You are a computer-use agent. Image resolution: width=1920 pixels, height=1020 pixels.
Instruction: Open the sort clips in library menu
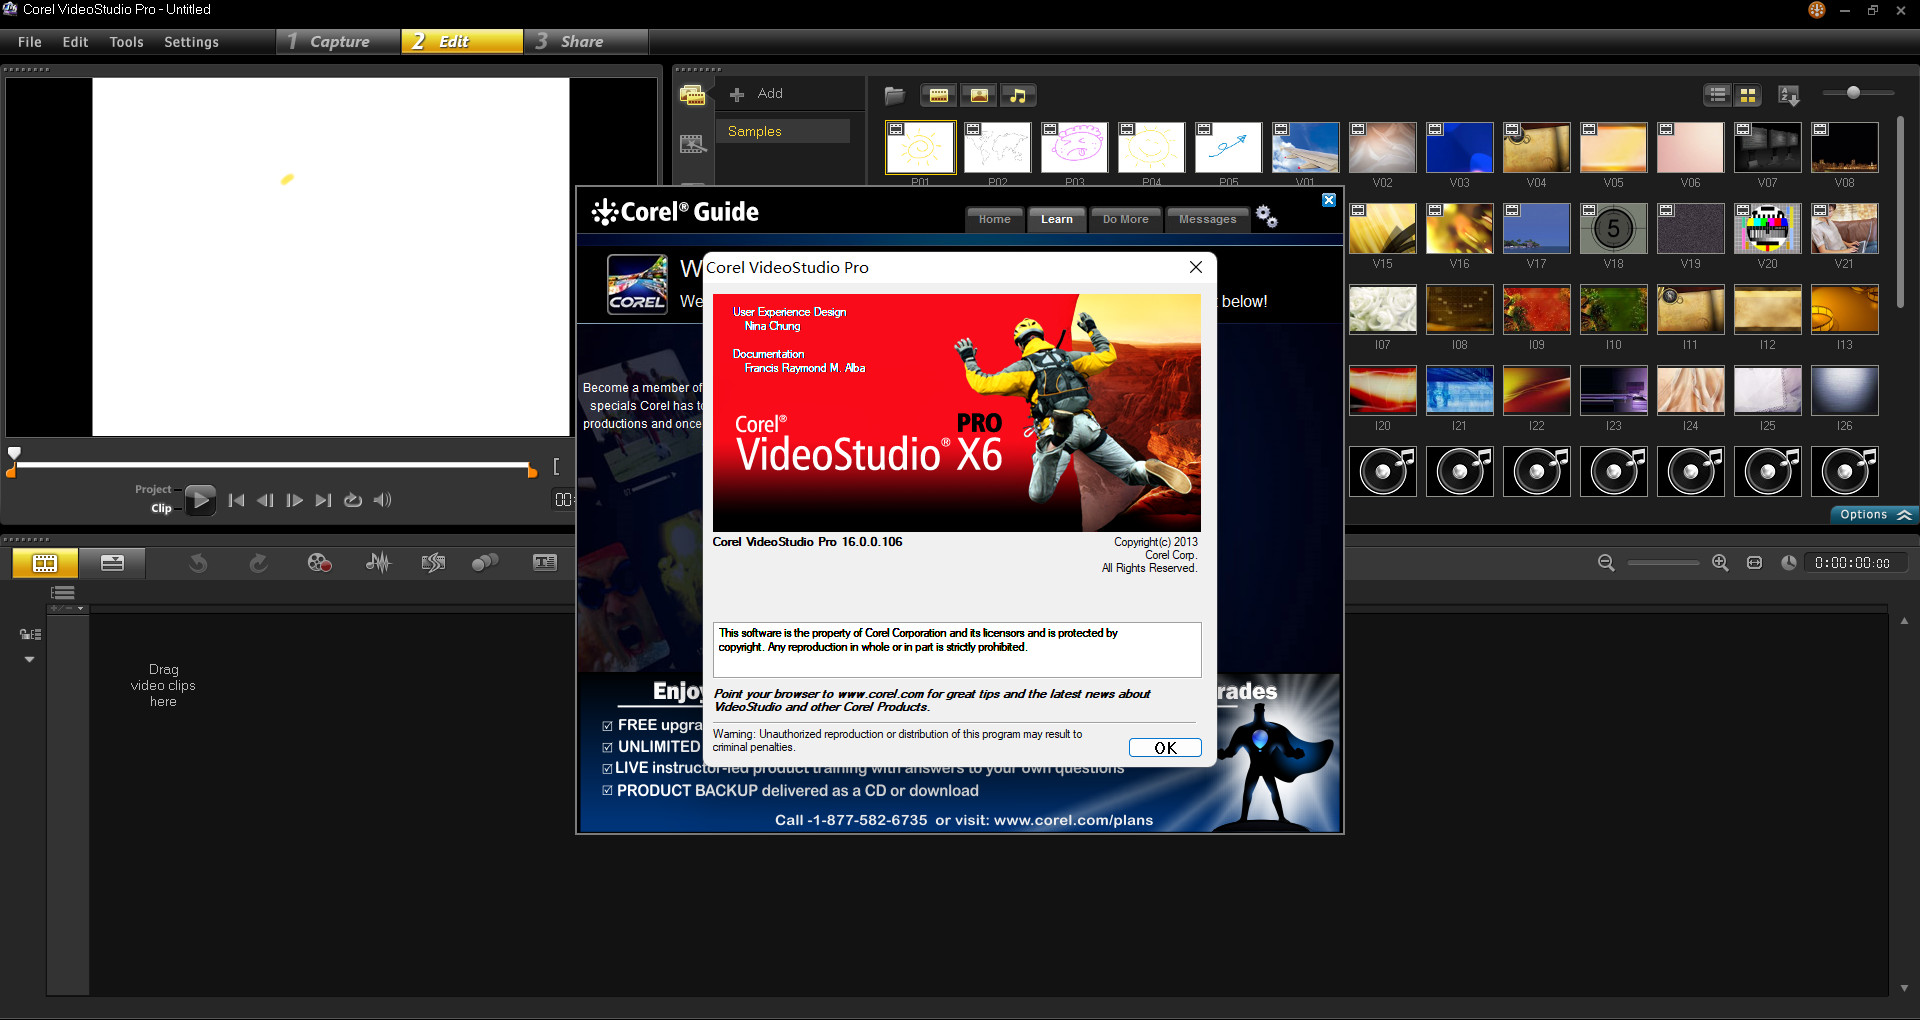(1789, 95)
